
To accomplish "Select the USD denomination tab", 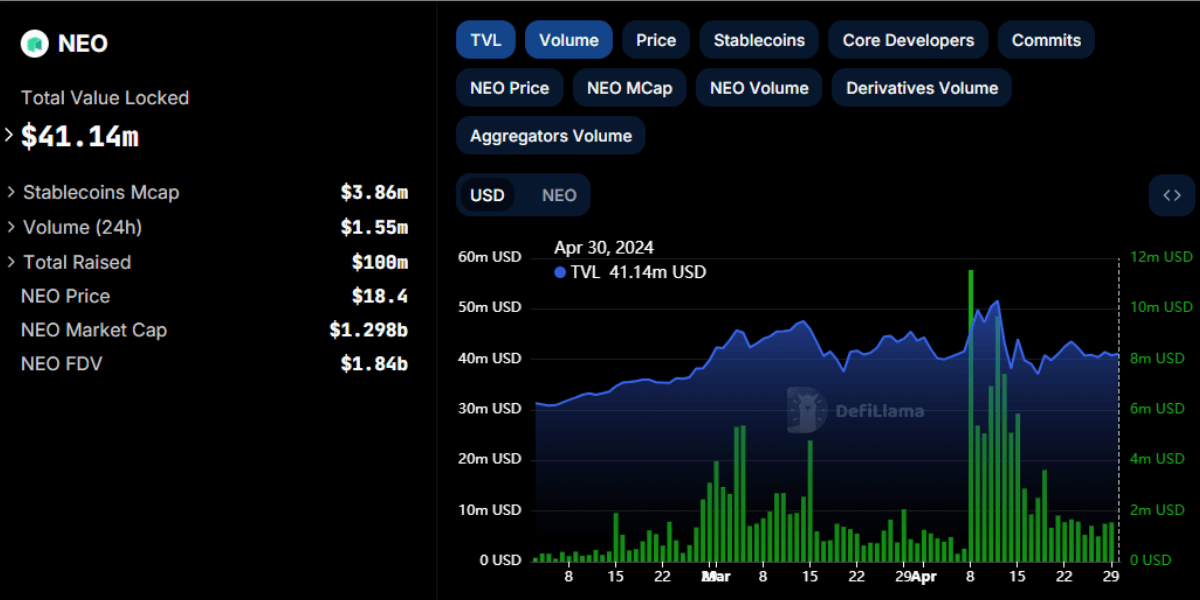I will pos(487,195).
